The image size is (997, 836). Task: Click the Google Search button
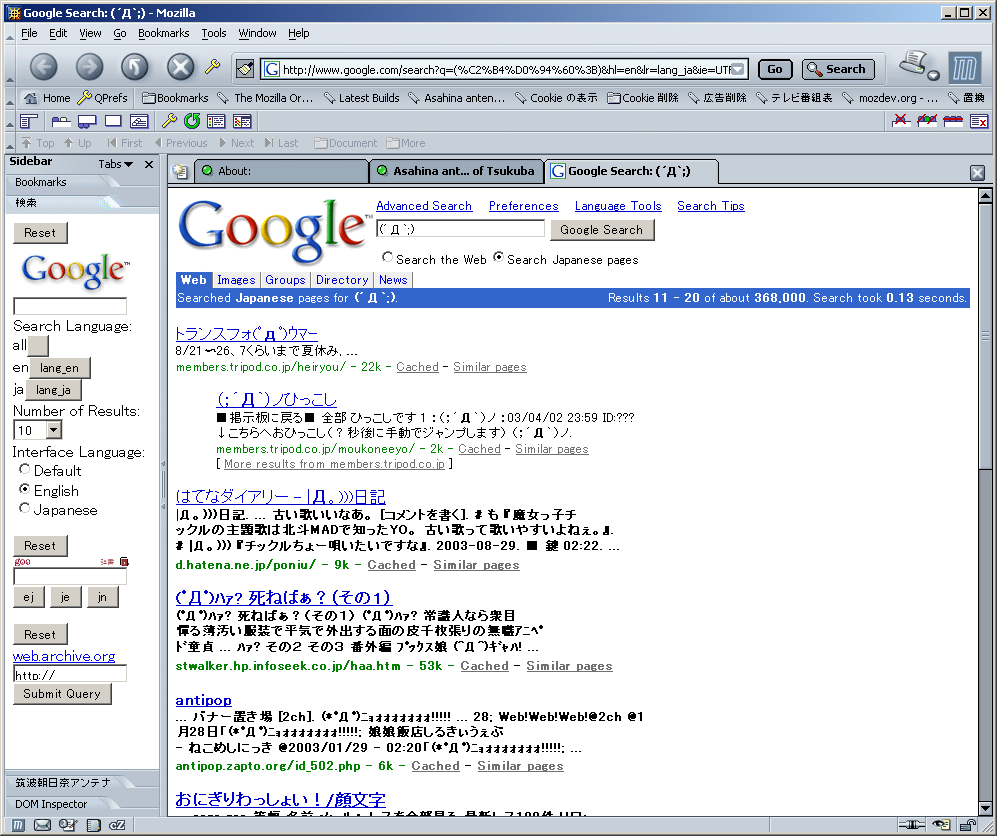(602, 230)
